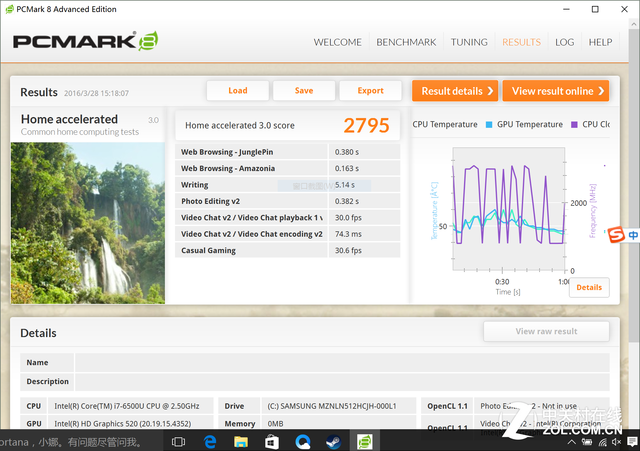Click the chart Details button
The image size is (640, 451).
tap(589, 287)
